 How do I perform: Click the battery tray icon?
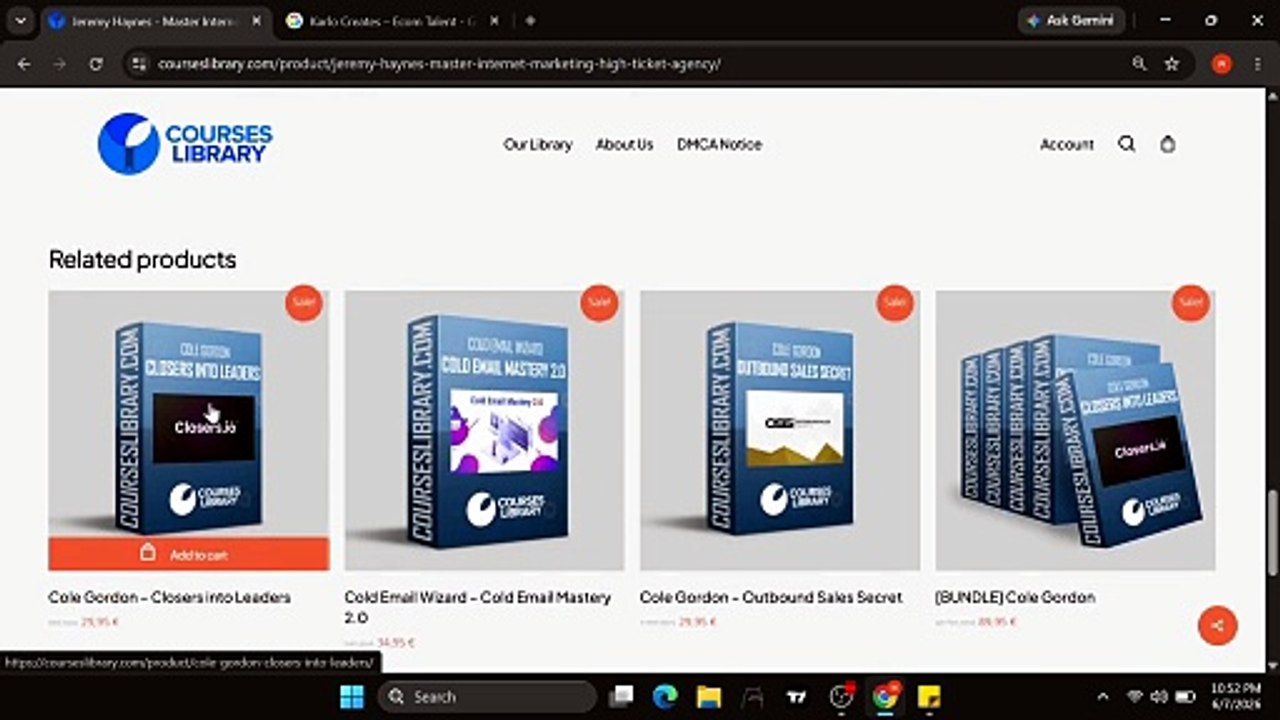pyautogui.click(x=1185, y=696)
